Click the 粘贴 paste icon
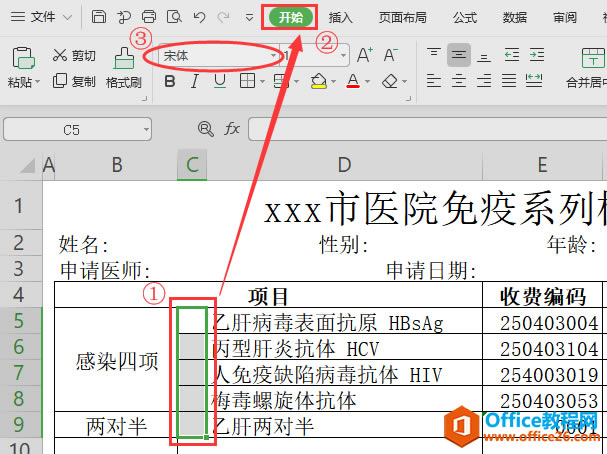This screenshot has height=454, width=607. tap(24, 58)
